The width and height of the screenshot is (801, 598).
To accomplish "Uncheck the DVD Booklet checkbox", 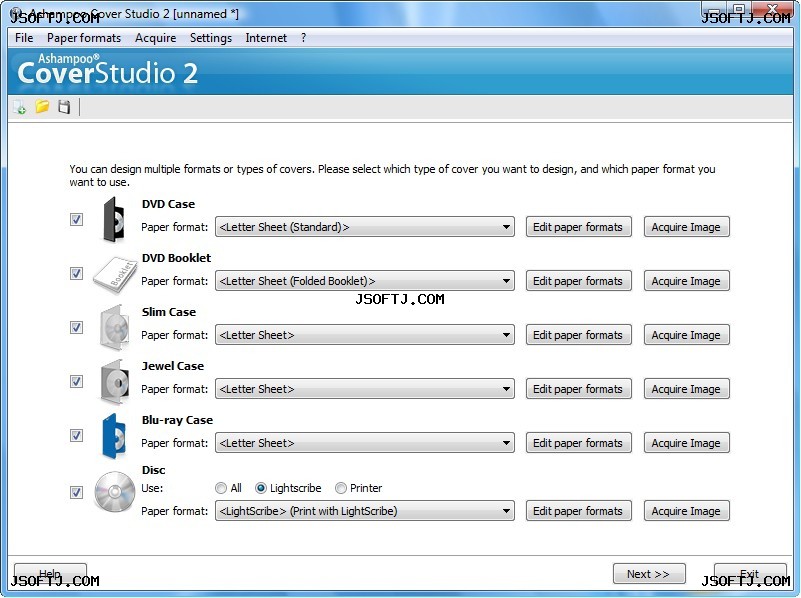I will (x=76, y=274).
